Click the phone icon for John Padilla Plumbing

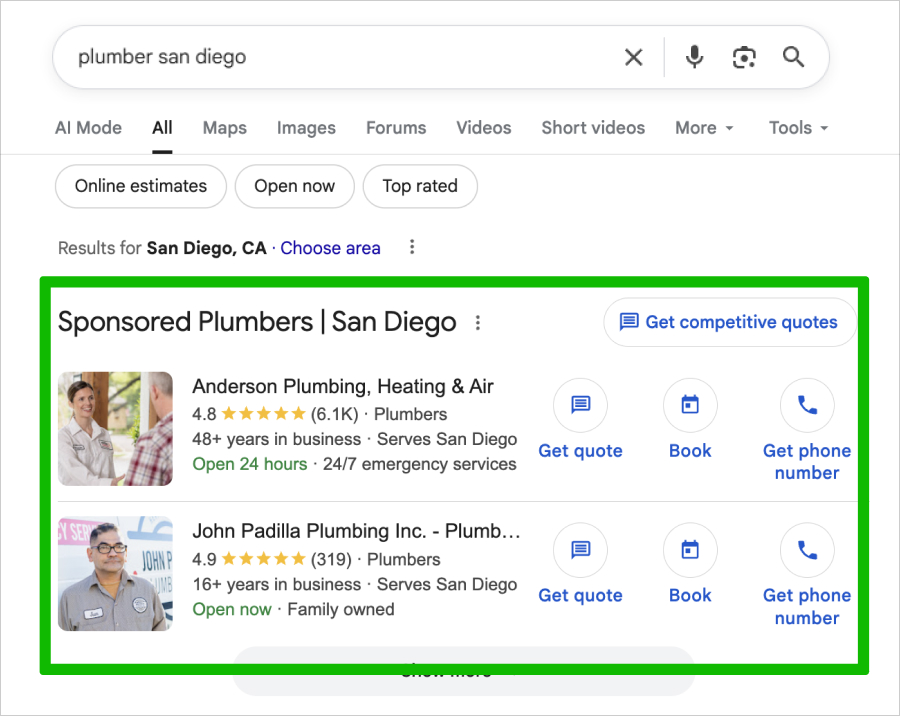point(807,550)
